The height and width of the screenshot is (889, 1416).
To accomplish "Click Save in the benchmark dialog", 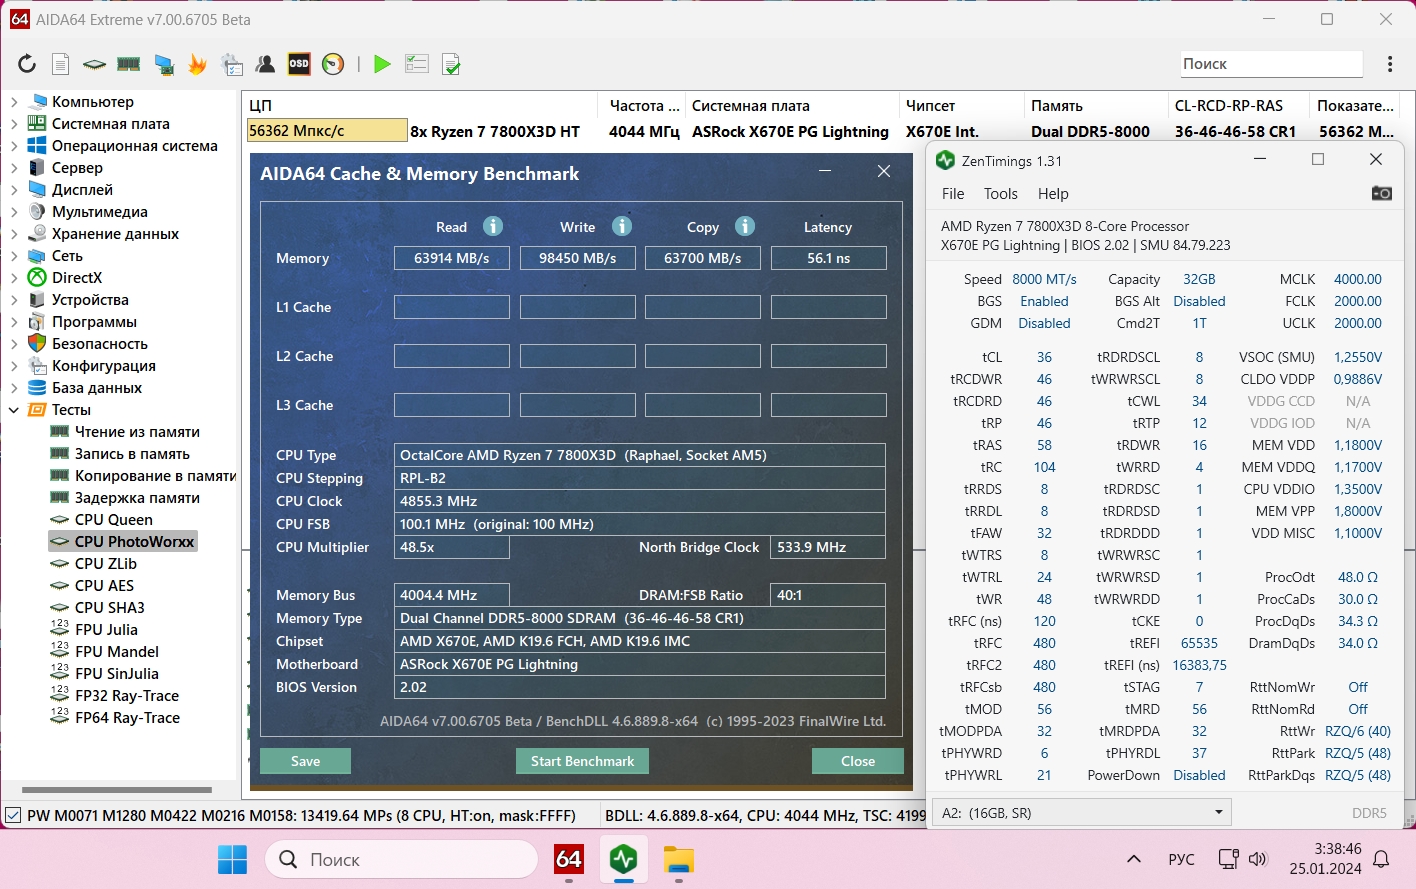I will (x=305, y=761).
